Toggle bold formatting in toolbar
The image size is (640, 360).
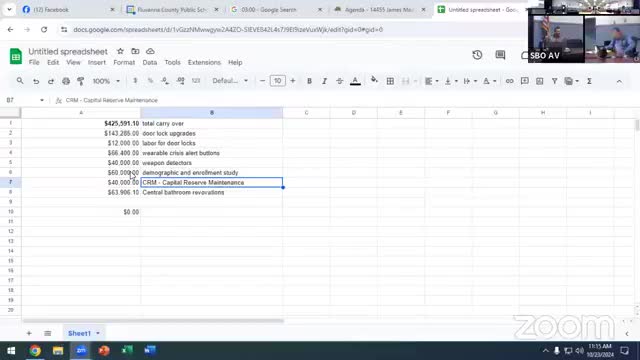309,81
